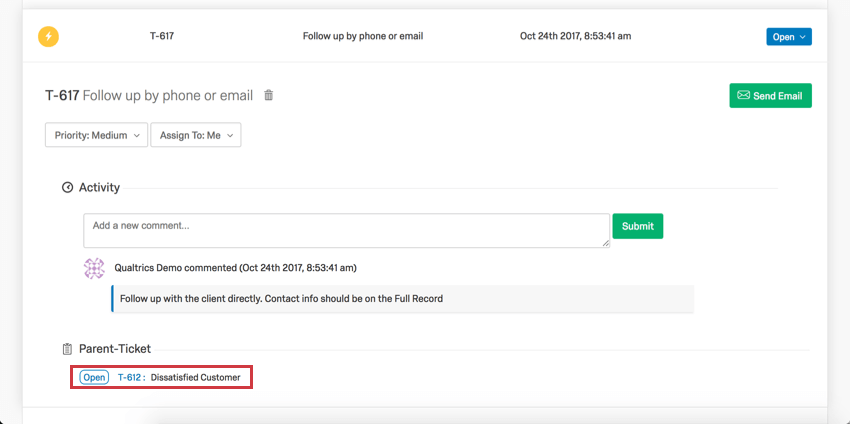
Task: Click the Parent-Ticket clipboard icon
Action: point(67,349)
